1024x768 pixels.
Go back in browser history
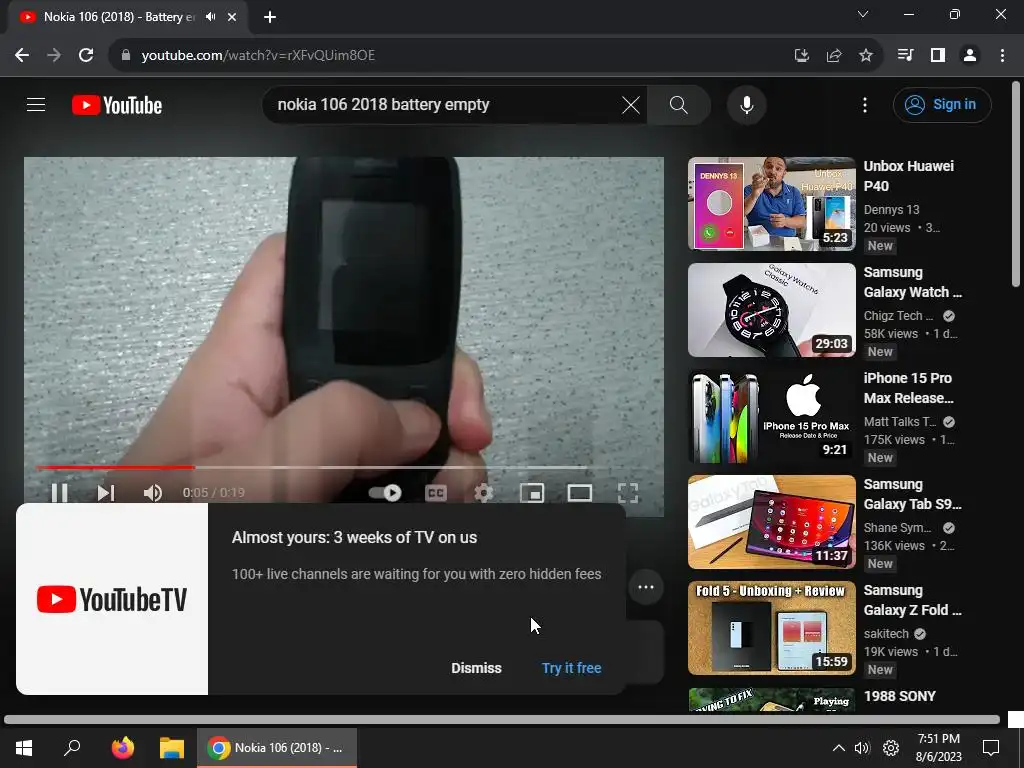click(22, 56)
